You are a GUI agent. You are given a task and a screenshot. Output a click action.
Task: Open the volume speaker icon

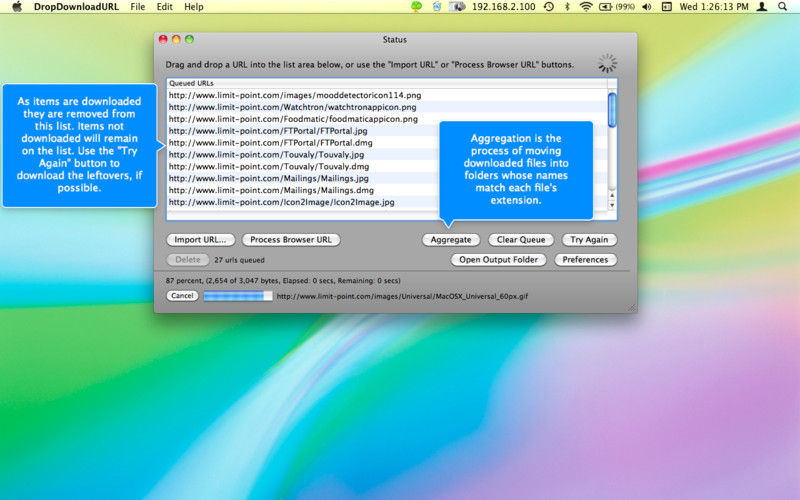(x=646, y=7)
